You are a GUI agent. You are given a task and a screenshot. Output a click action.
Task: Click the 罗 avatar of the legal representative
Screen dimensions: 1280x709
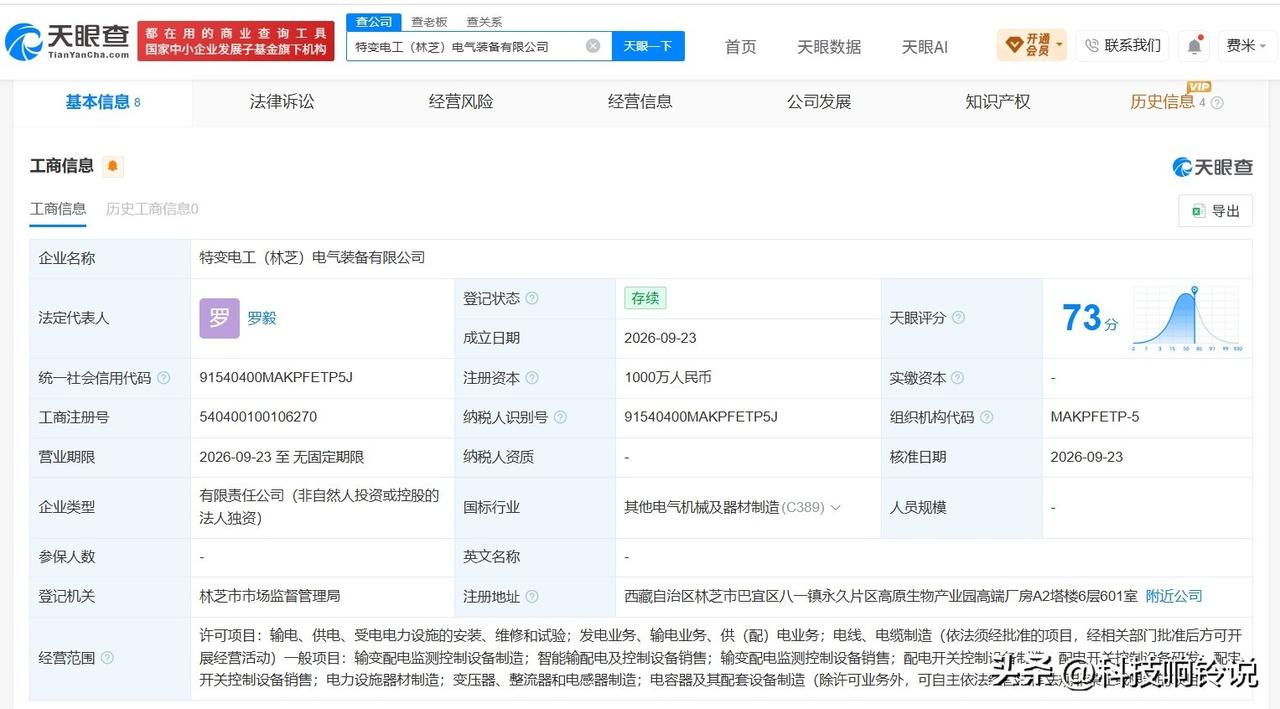pyautogui.click(x=219, y=318)
